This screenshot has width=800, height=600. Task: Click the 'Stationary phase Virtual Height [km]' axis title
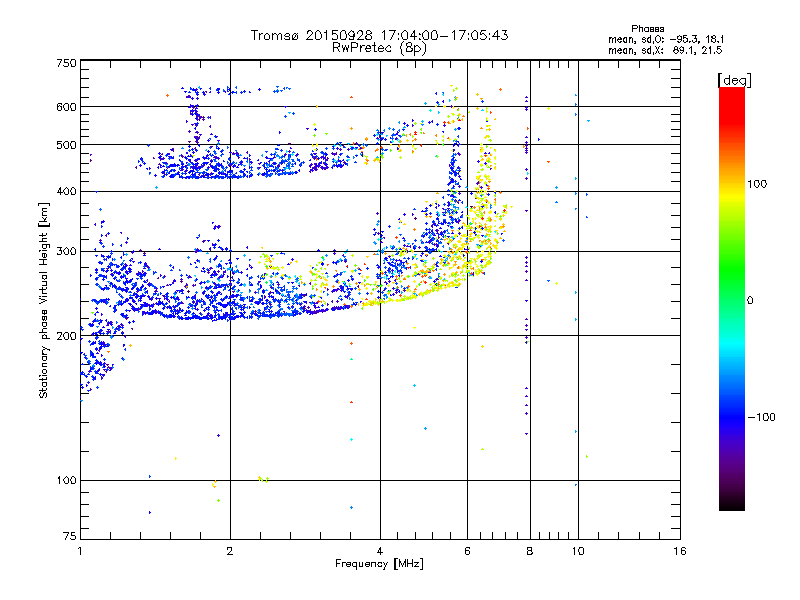tap(44, 300)
